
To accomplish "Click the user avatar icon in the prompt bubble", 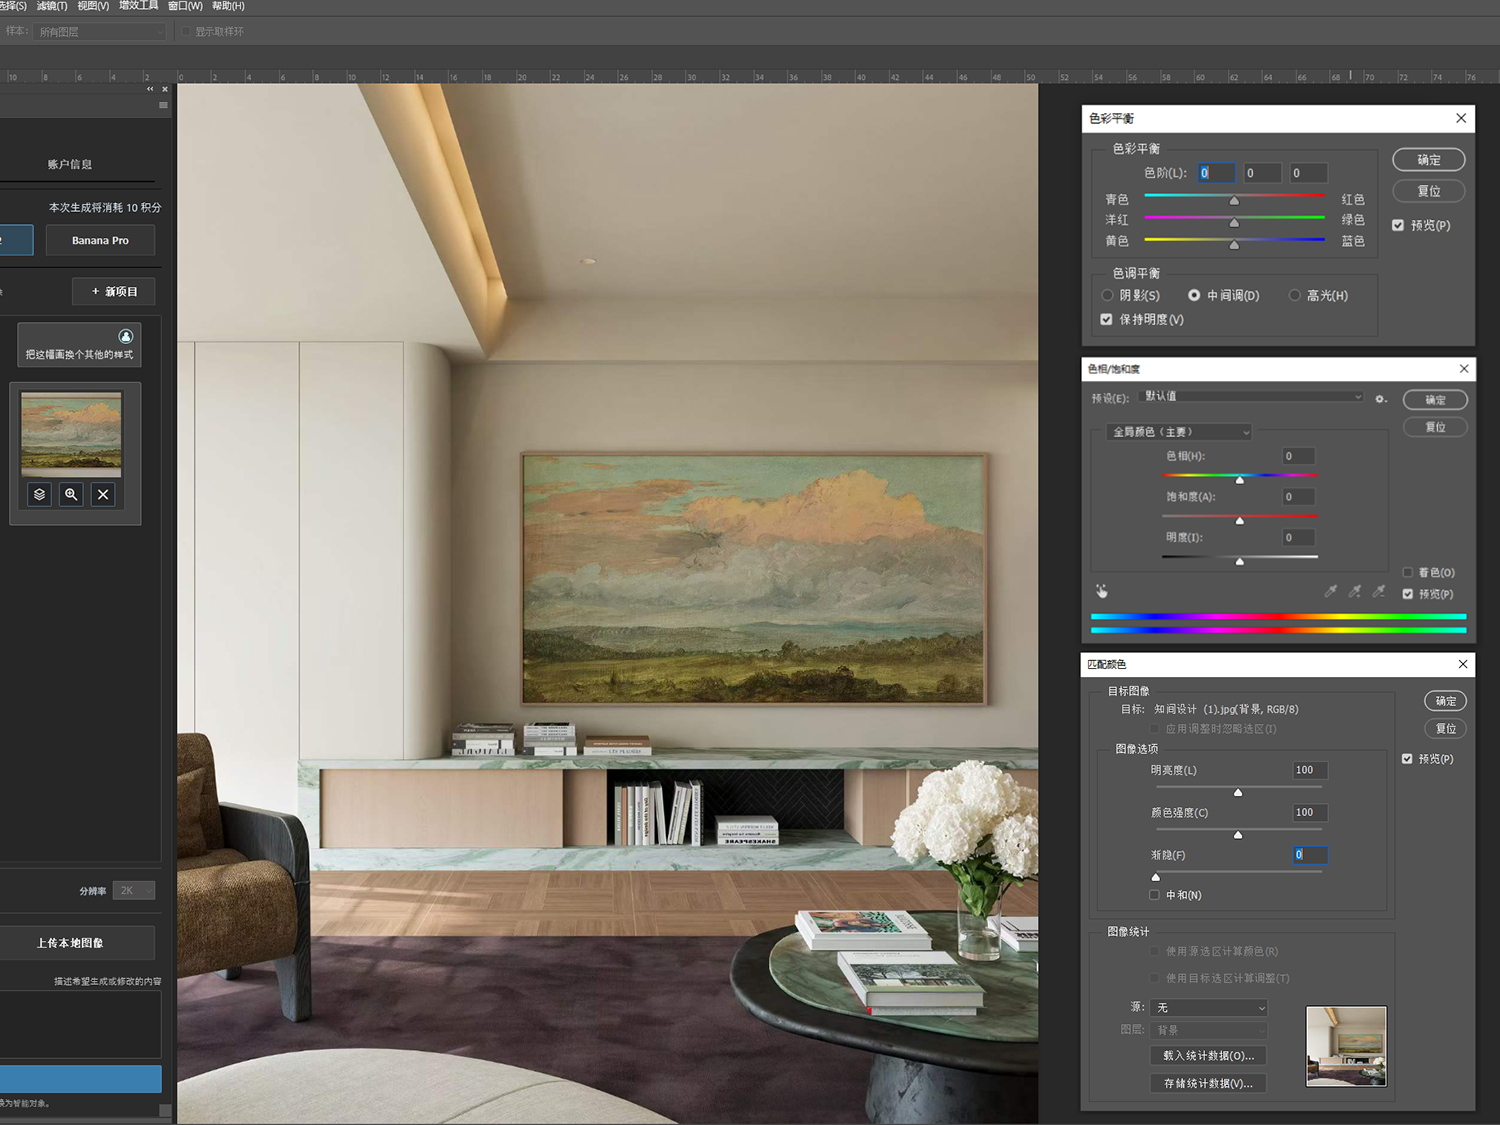I will click(126, 336).
